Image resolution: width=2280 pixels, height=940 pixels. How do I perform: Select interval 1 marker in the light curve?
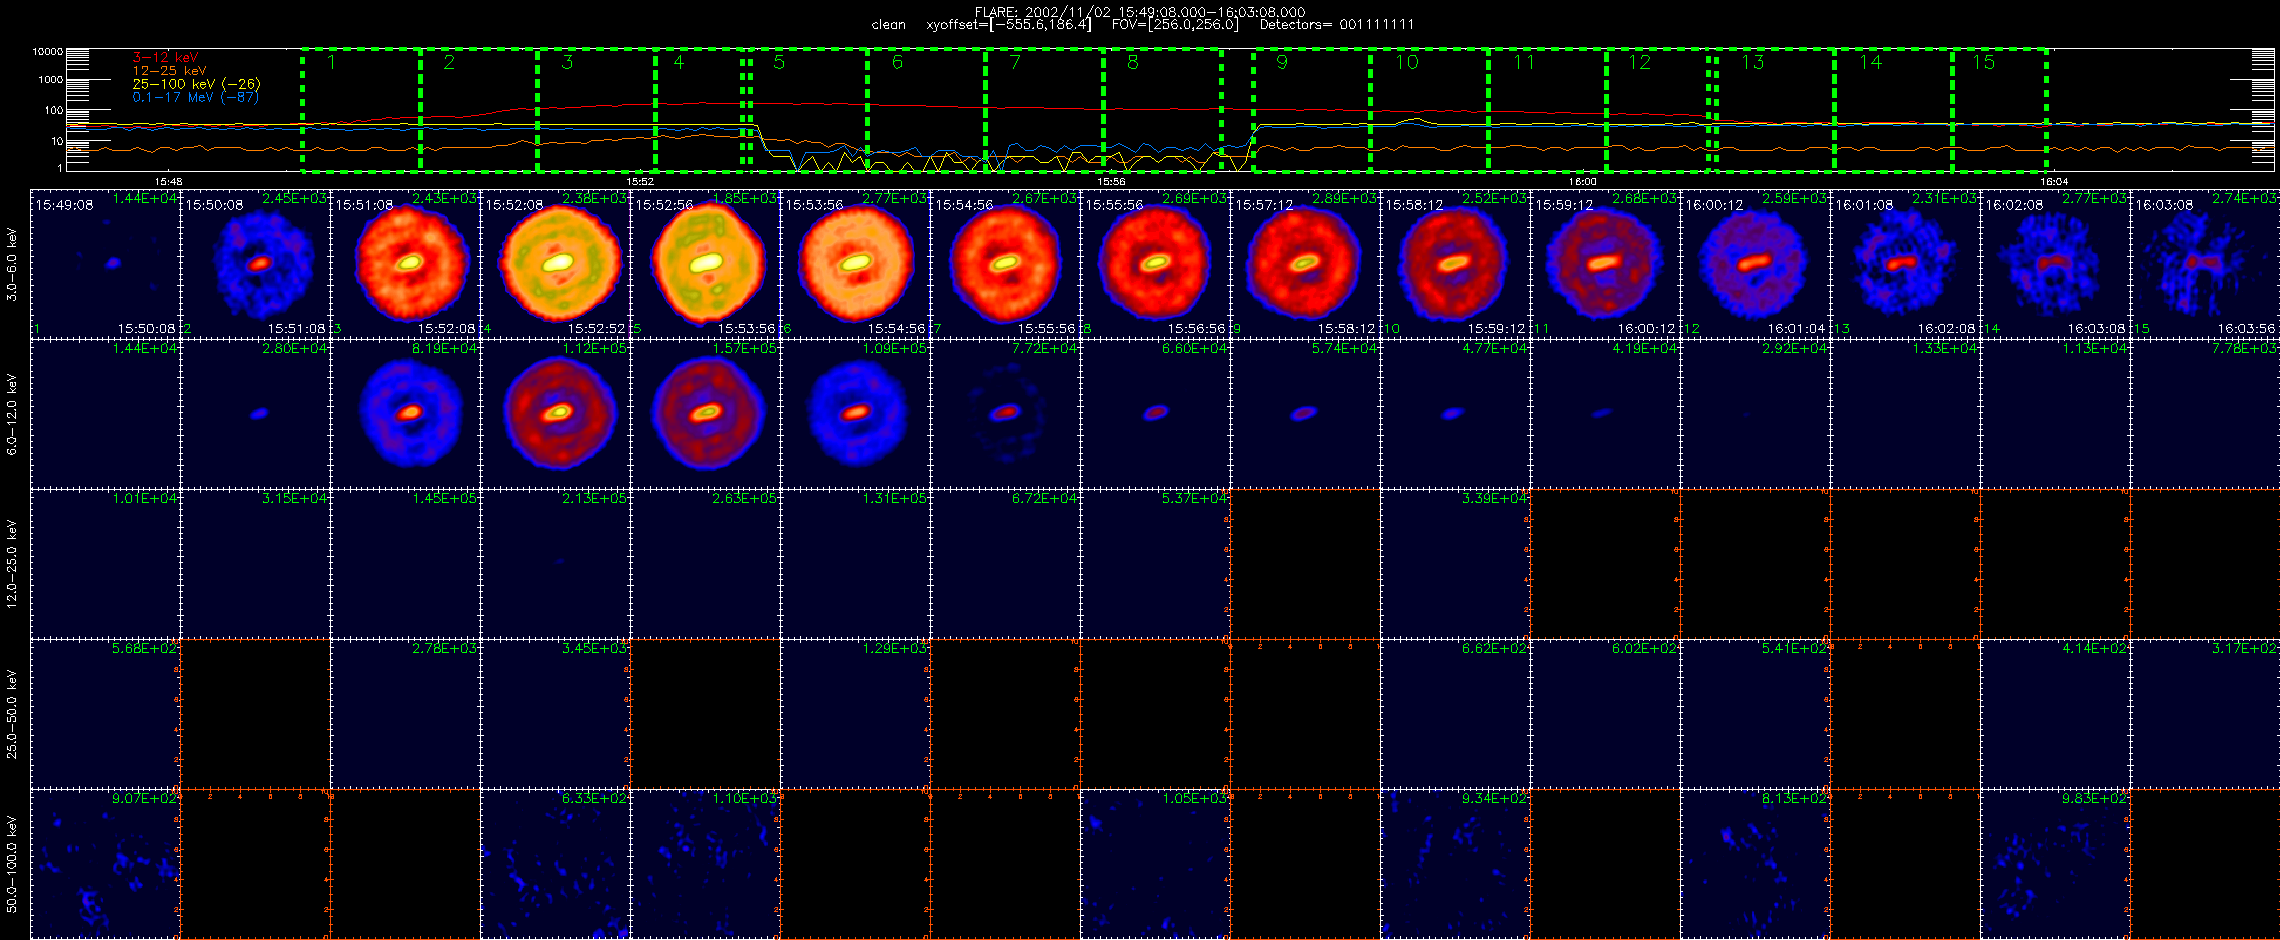pos(331,62)
